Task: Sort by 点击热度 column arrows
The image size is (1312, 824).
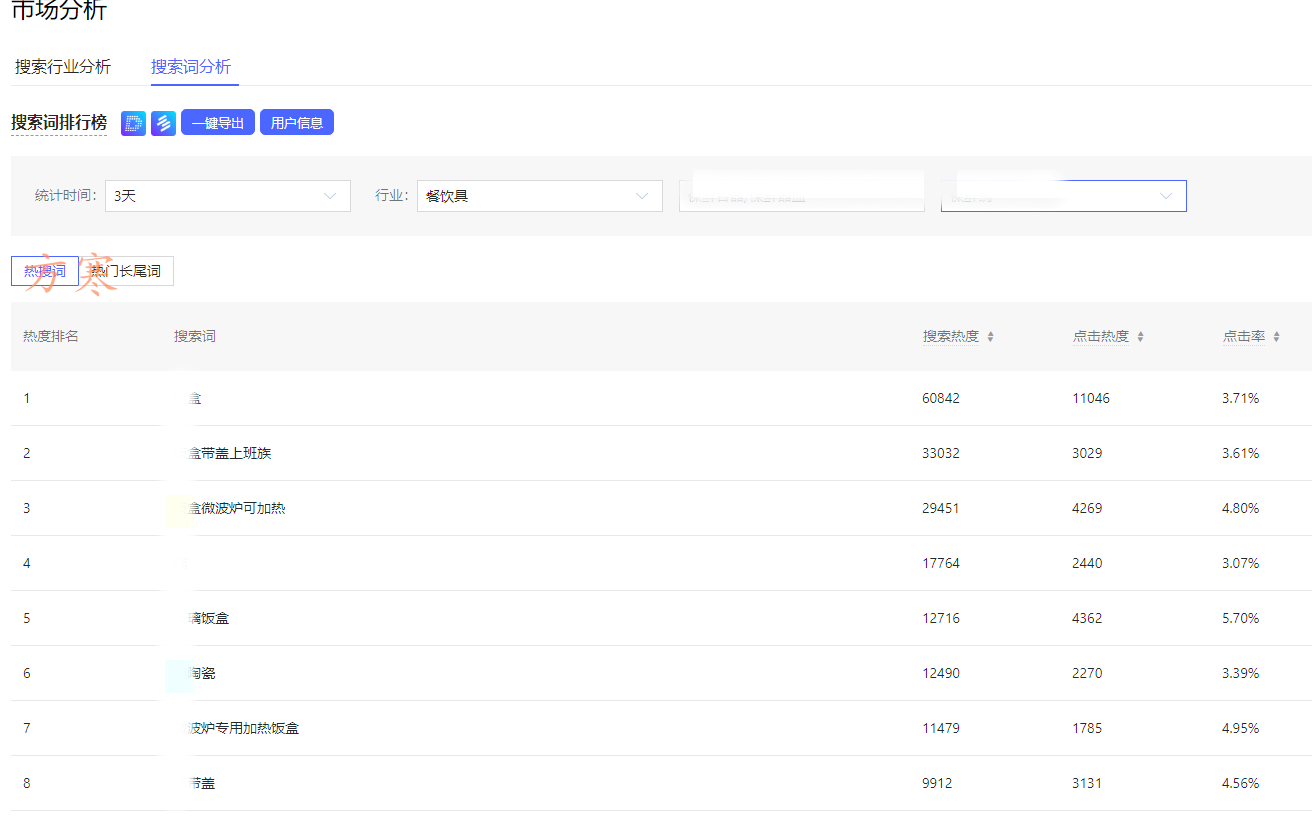Action: click(1140, 337)
